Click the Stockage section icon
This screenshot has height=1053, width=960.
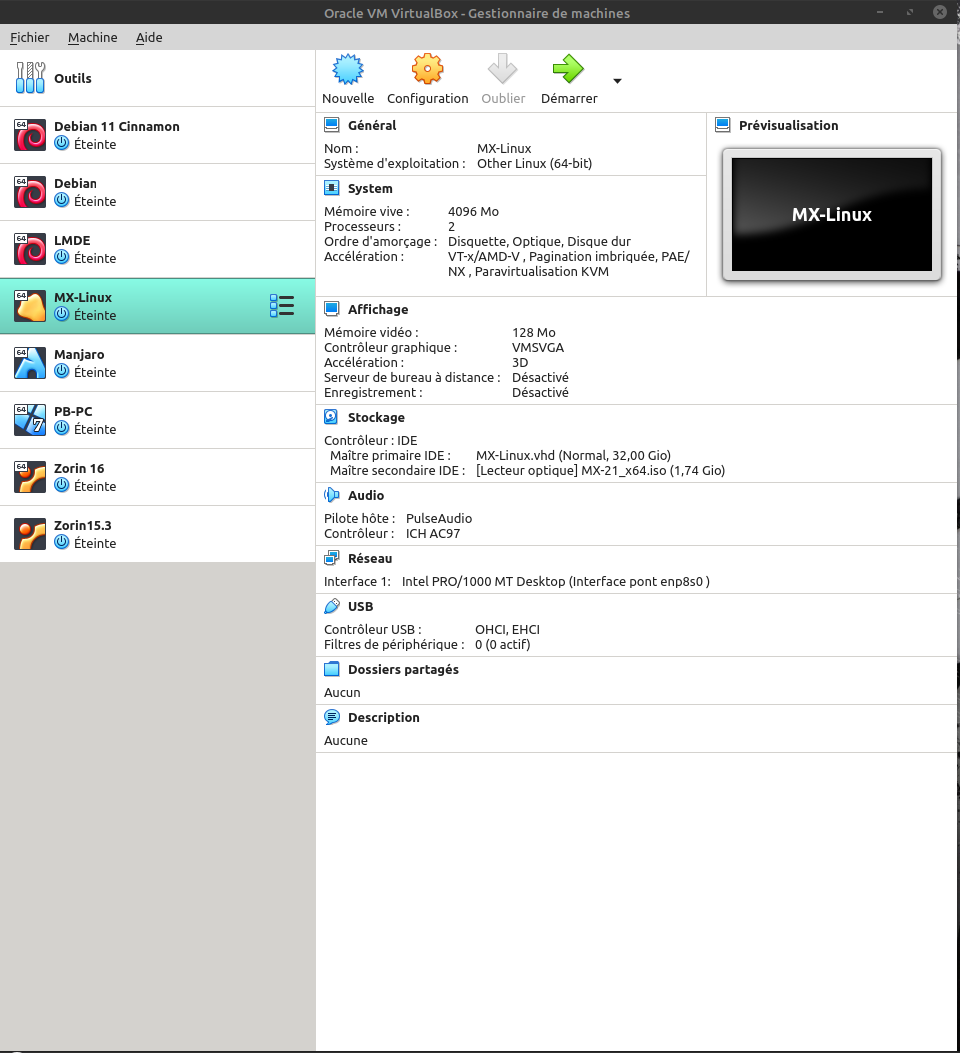(332, 417)
